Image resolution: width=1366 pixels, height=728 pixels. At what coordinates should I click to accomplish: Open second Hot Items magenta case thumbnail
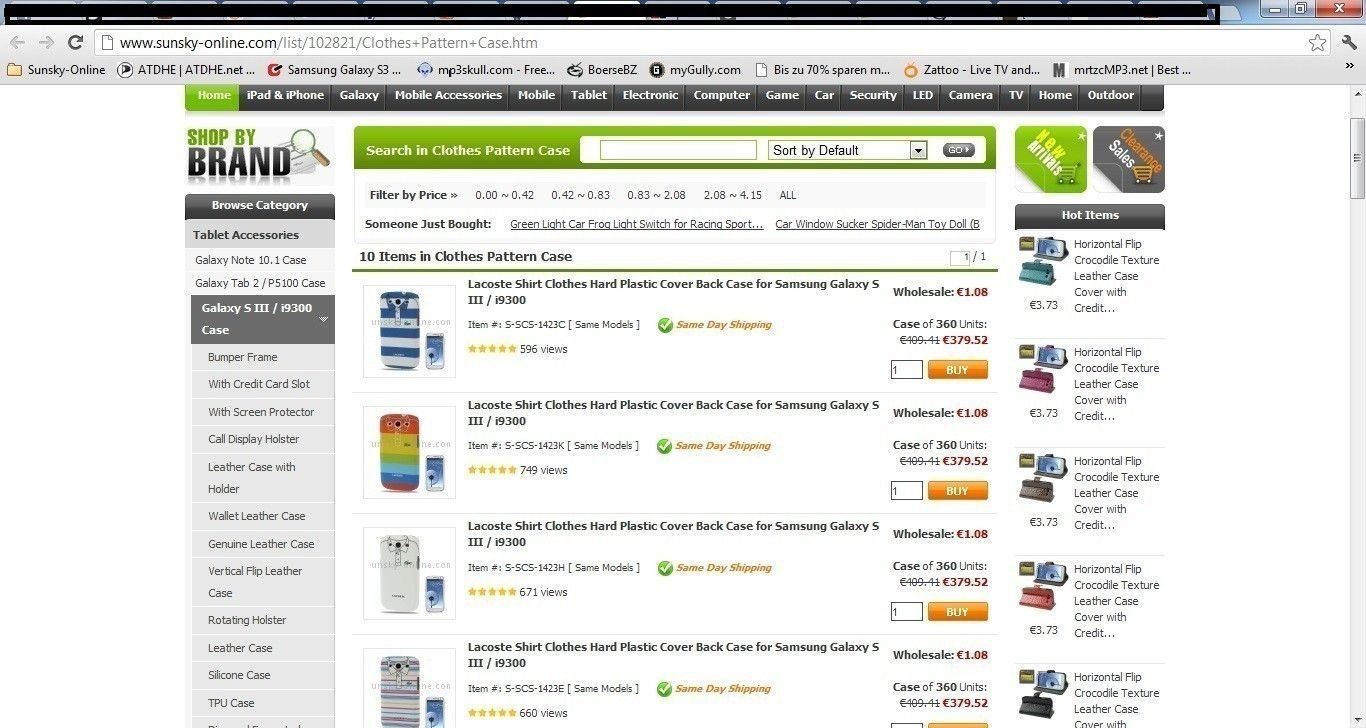1043,370
